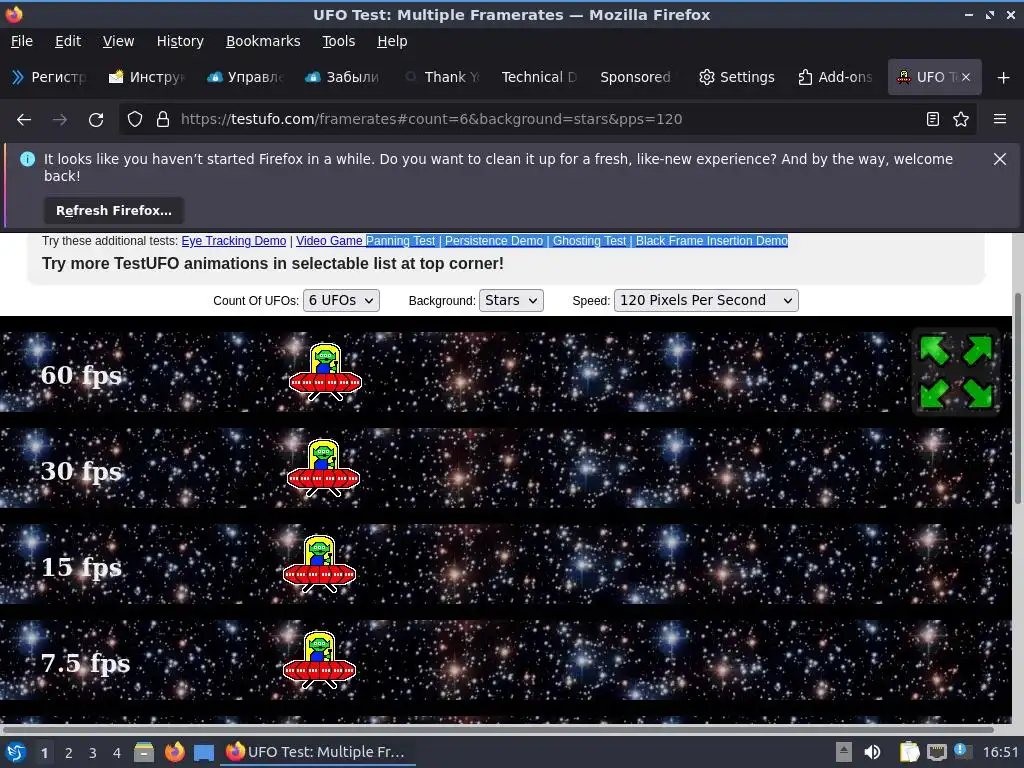This screenshot has width=1024, height=768.
Task: Reload the page with the refresh icon
Action: tap(96, 120)
